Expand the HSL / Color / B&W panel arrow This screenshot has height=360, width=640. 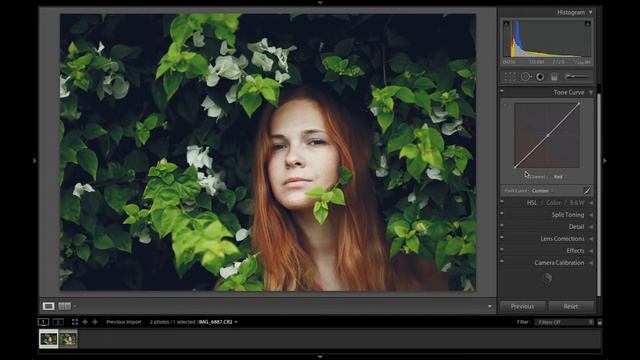[591, 203]
